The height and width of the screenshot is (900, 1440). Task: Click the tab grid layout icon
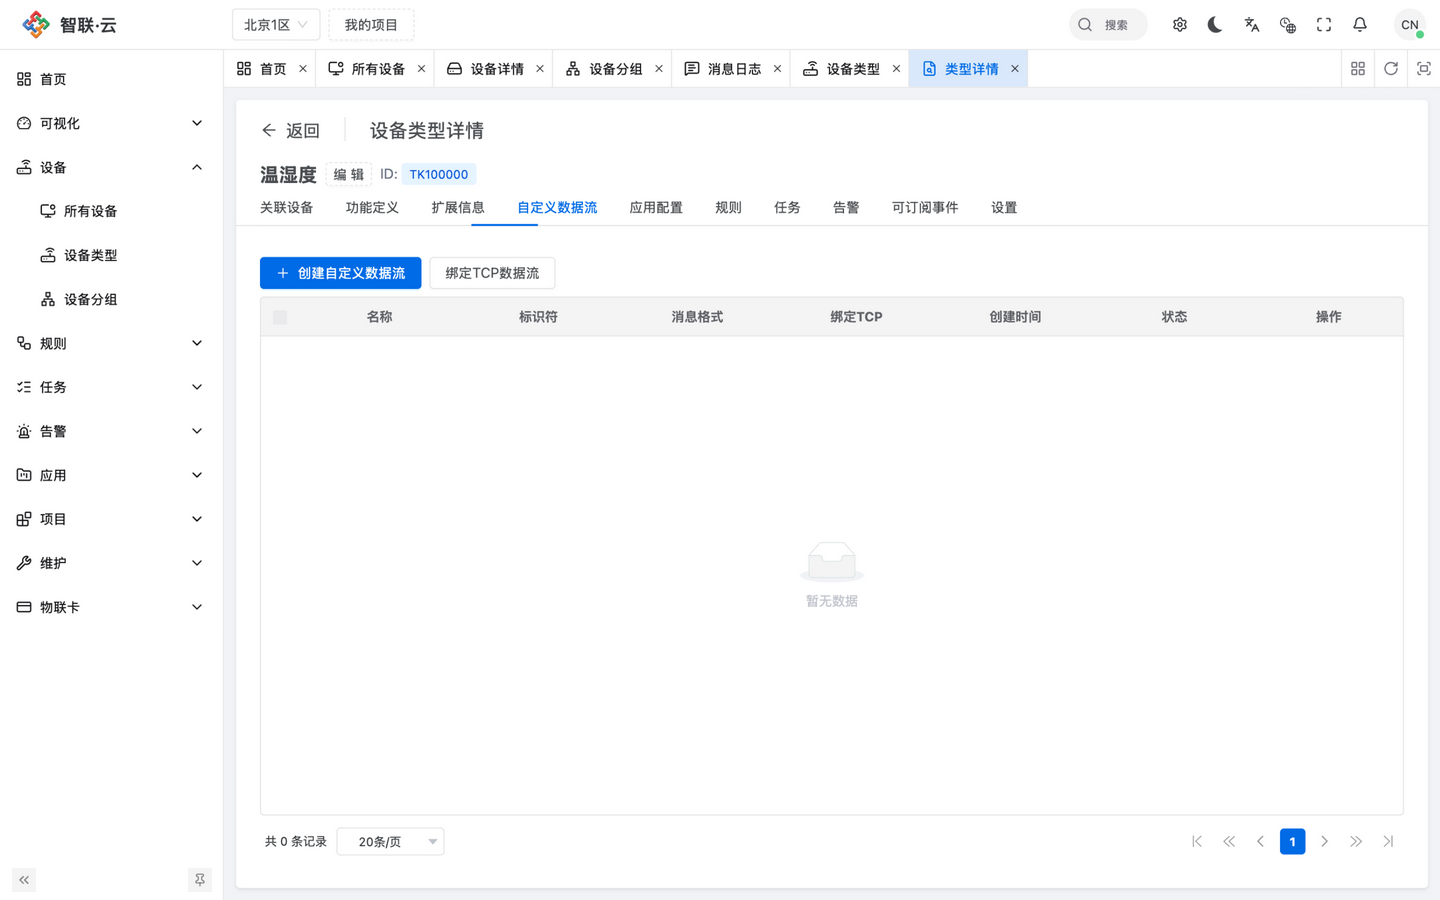[x=1358, y=69]
